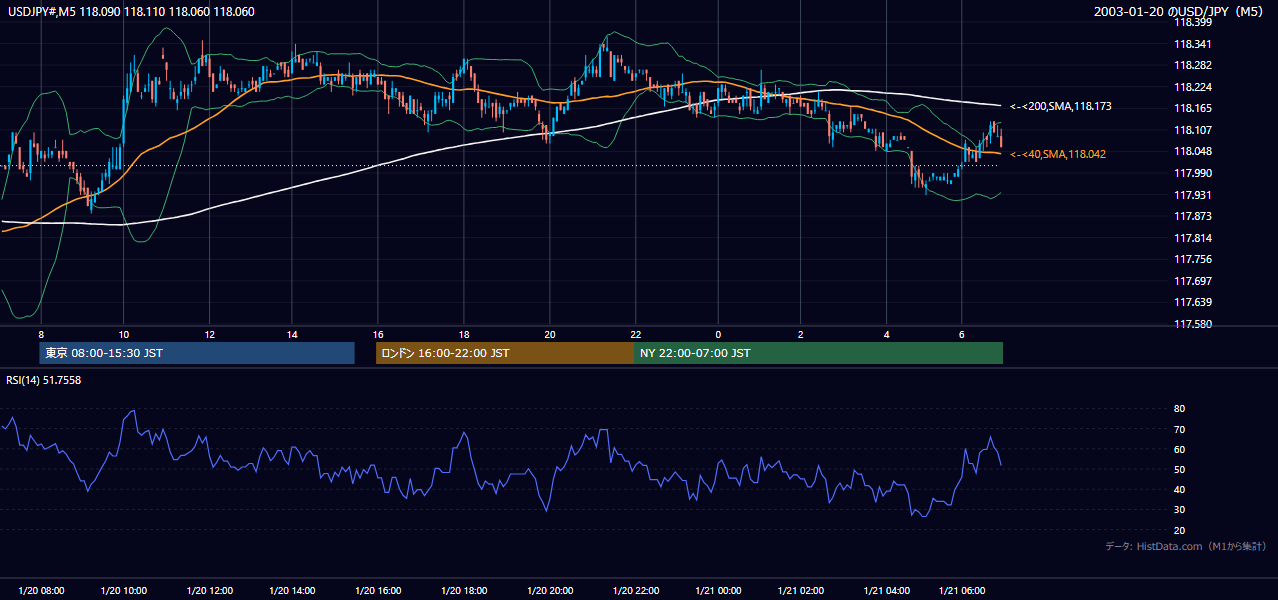
Task: Click the time axis label 1/20 22:00
Action: [x=634, y=591]
